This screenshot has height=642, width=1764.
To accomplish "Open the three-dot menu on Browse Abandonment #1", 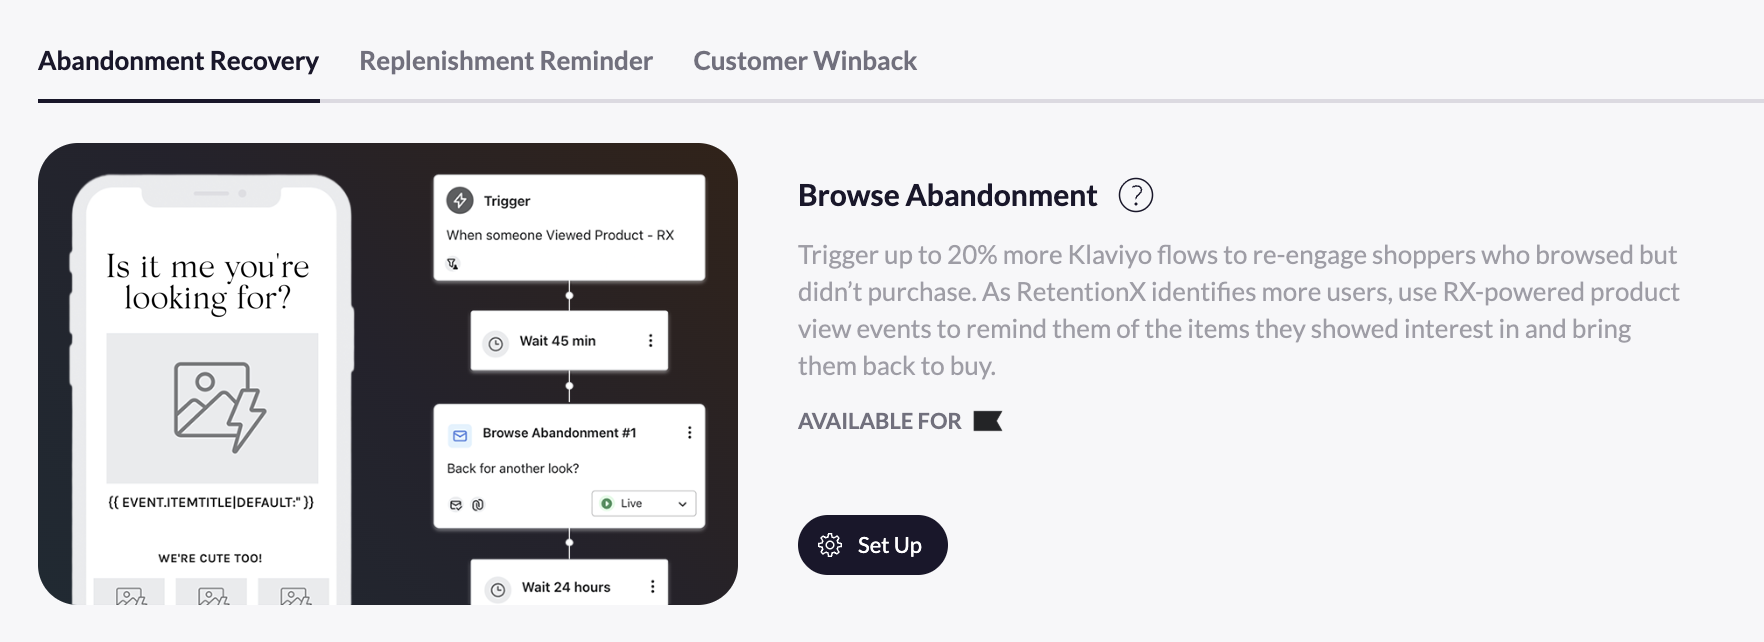I will point(688,432).
